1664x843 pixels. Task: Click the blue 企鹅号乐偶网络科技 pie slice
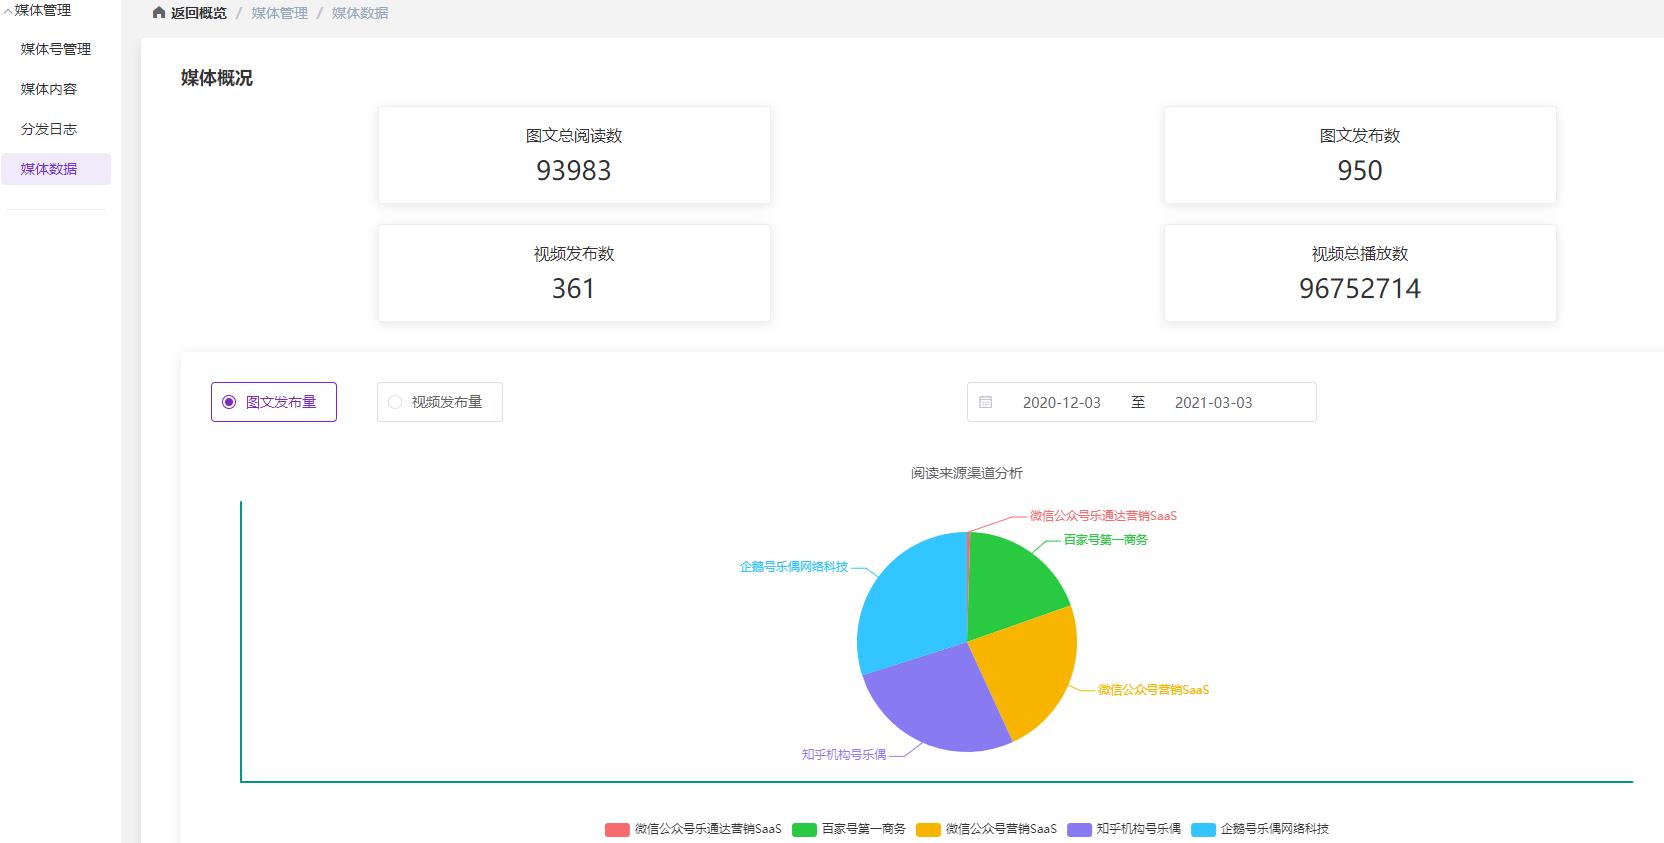pyautogui.click(x=910, y=600)
